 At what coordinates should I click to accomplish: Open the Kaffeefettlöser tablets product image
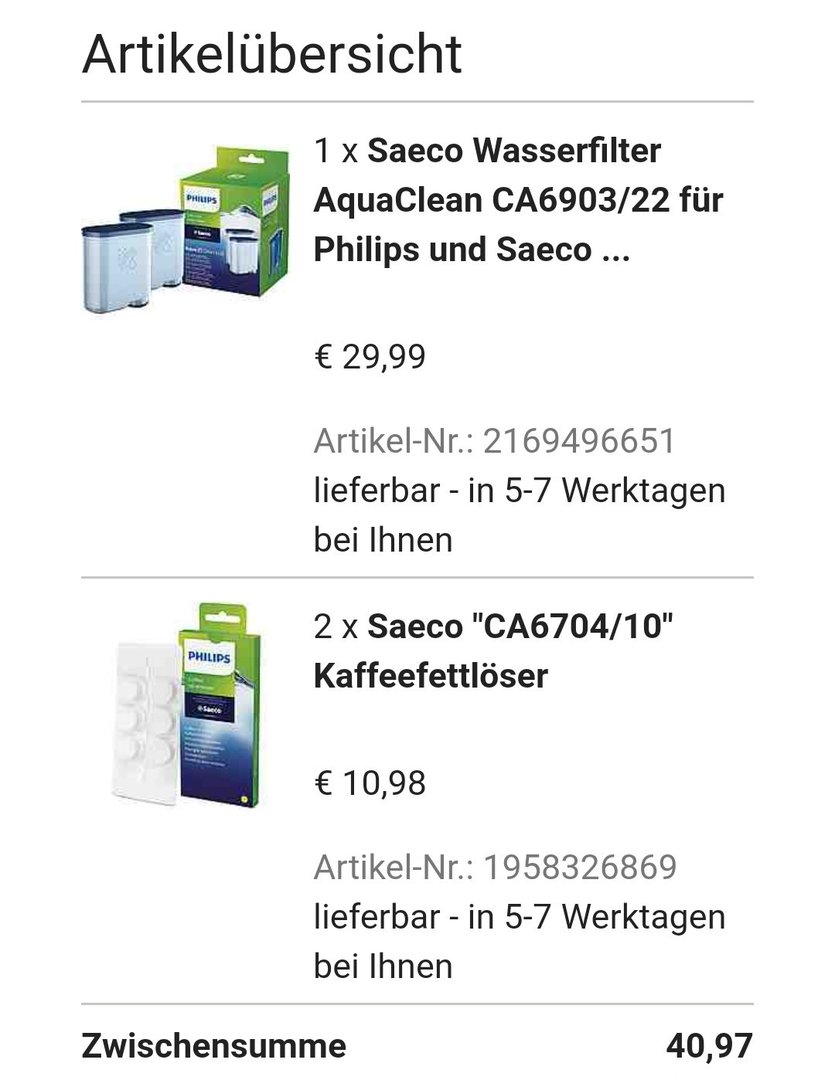click(185, 705)
